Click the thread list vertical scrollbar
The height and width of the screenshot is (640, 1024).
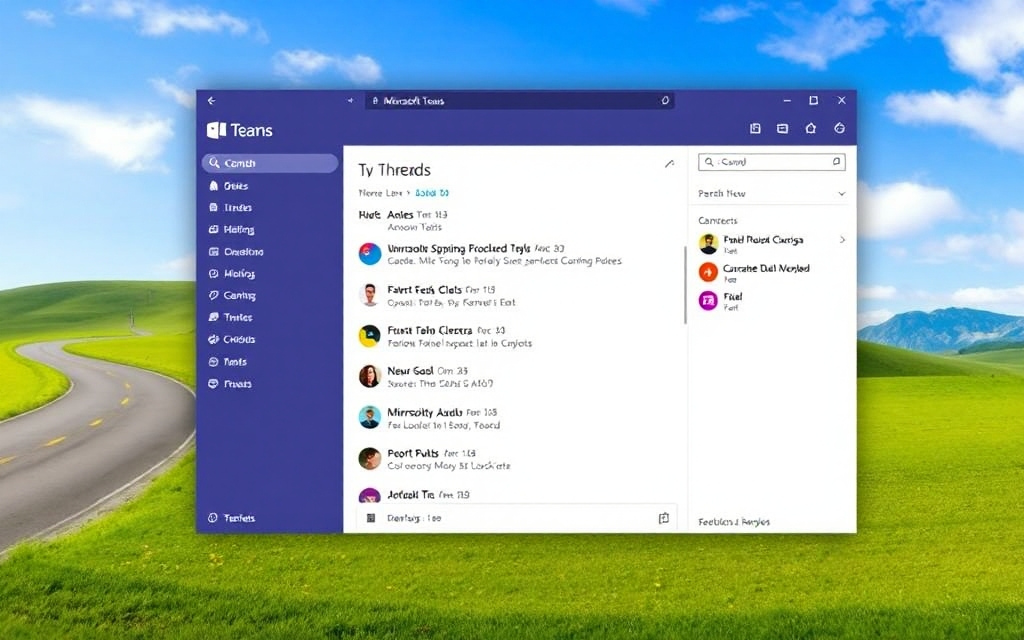(684, 285)
